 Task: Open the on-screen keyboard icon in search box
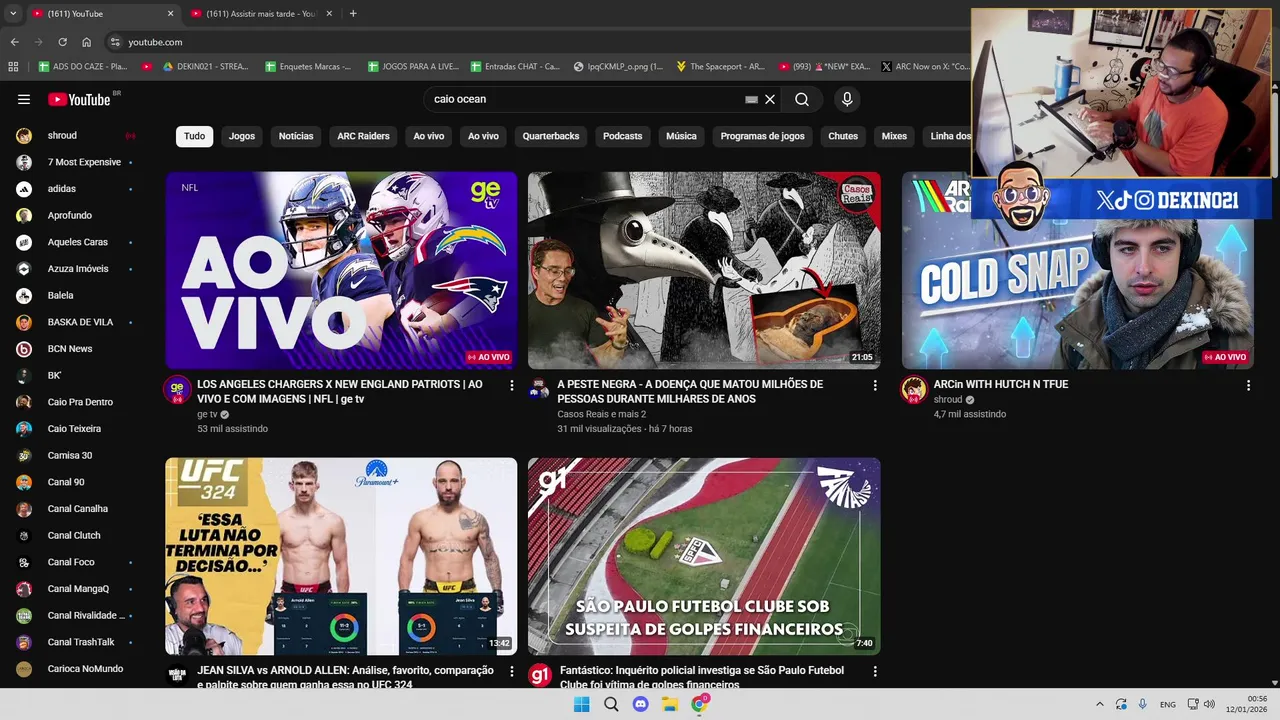click(x=752, y=100)
